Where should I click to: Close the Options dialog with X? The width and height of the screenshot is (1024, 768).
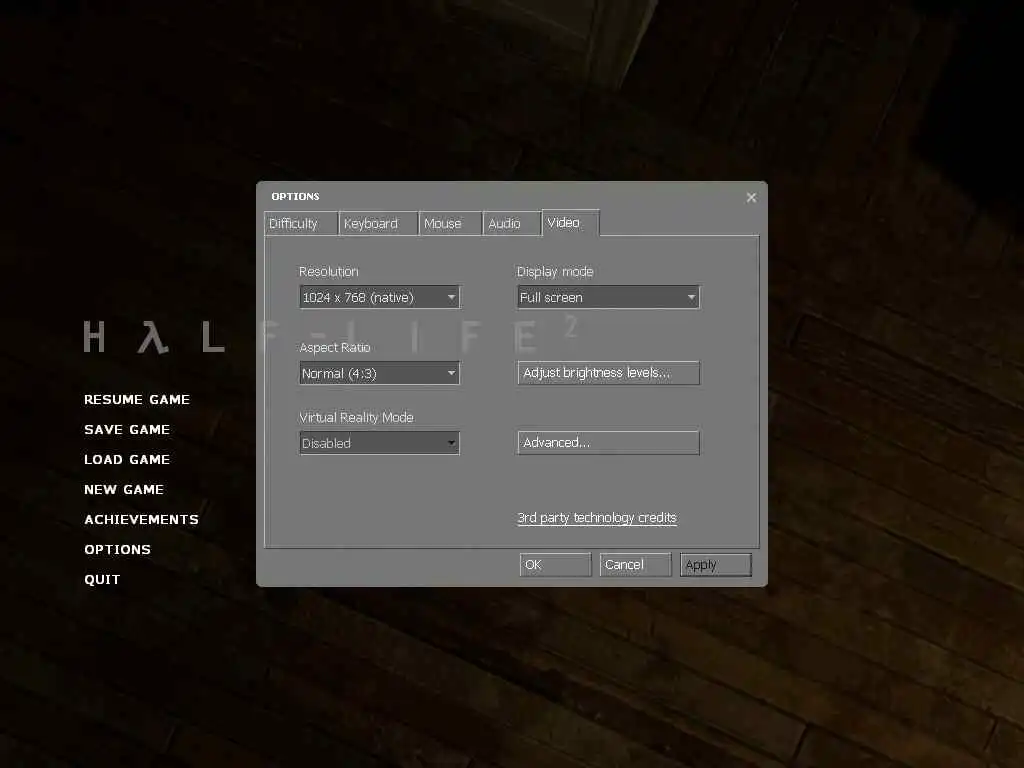pos(751,197)
